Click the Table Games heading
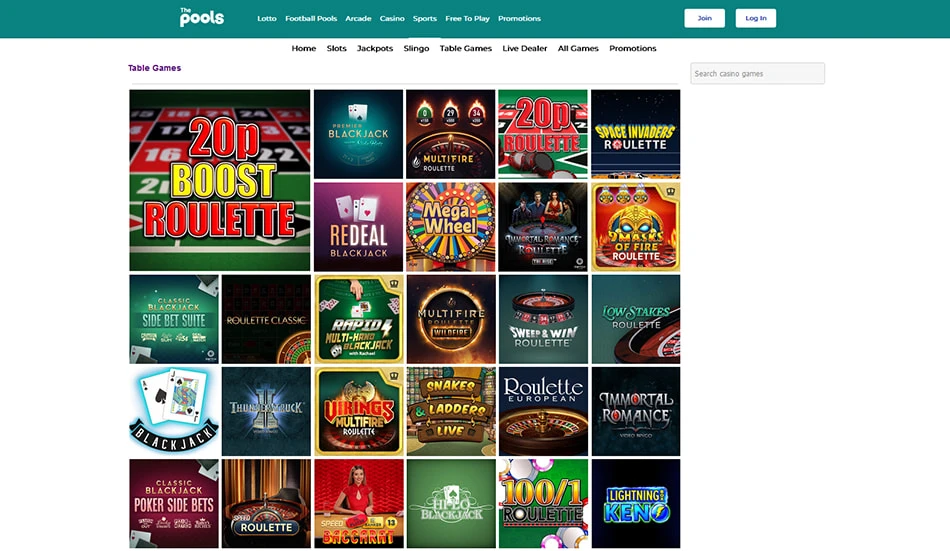 [154, 68]
